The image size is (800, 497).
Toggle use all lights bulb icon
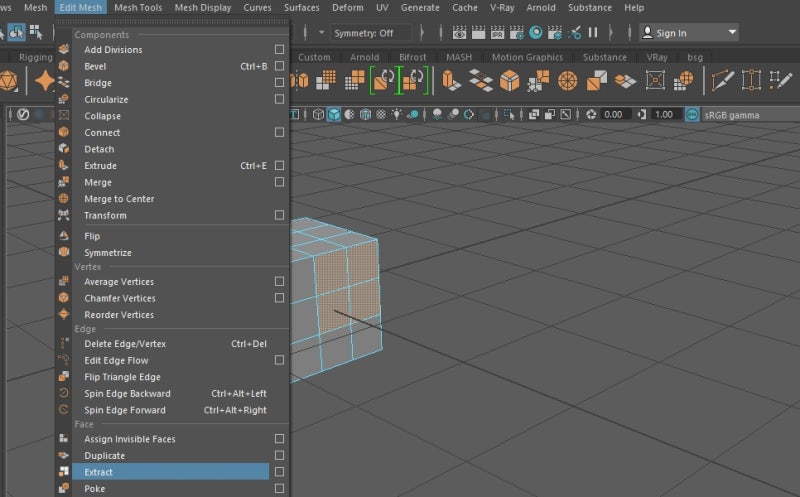coord(396,114)
